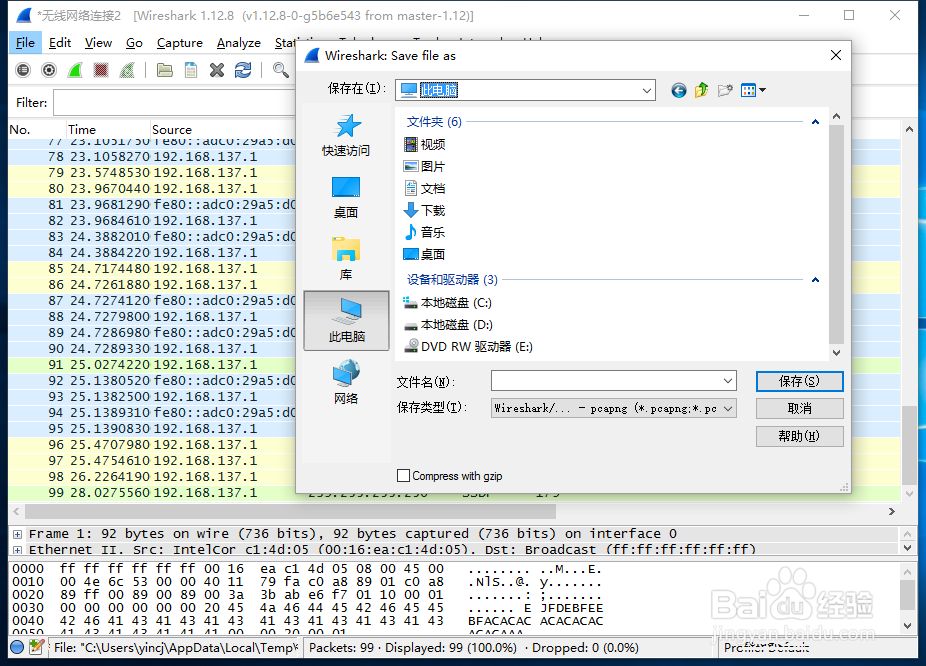Click the 取消 button
Viewport: 926px width, 666px height.
pyautogui.click(x=800, y=409)
